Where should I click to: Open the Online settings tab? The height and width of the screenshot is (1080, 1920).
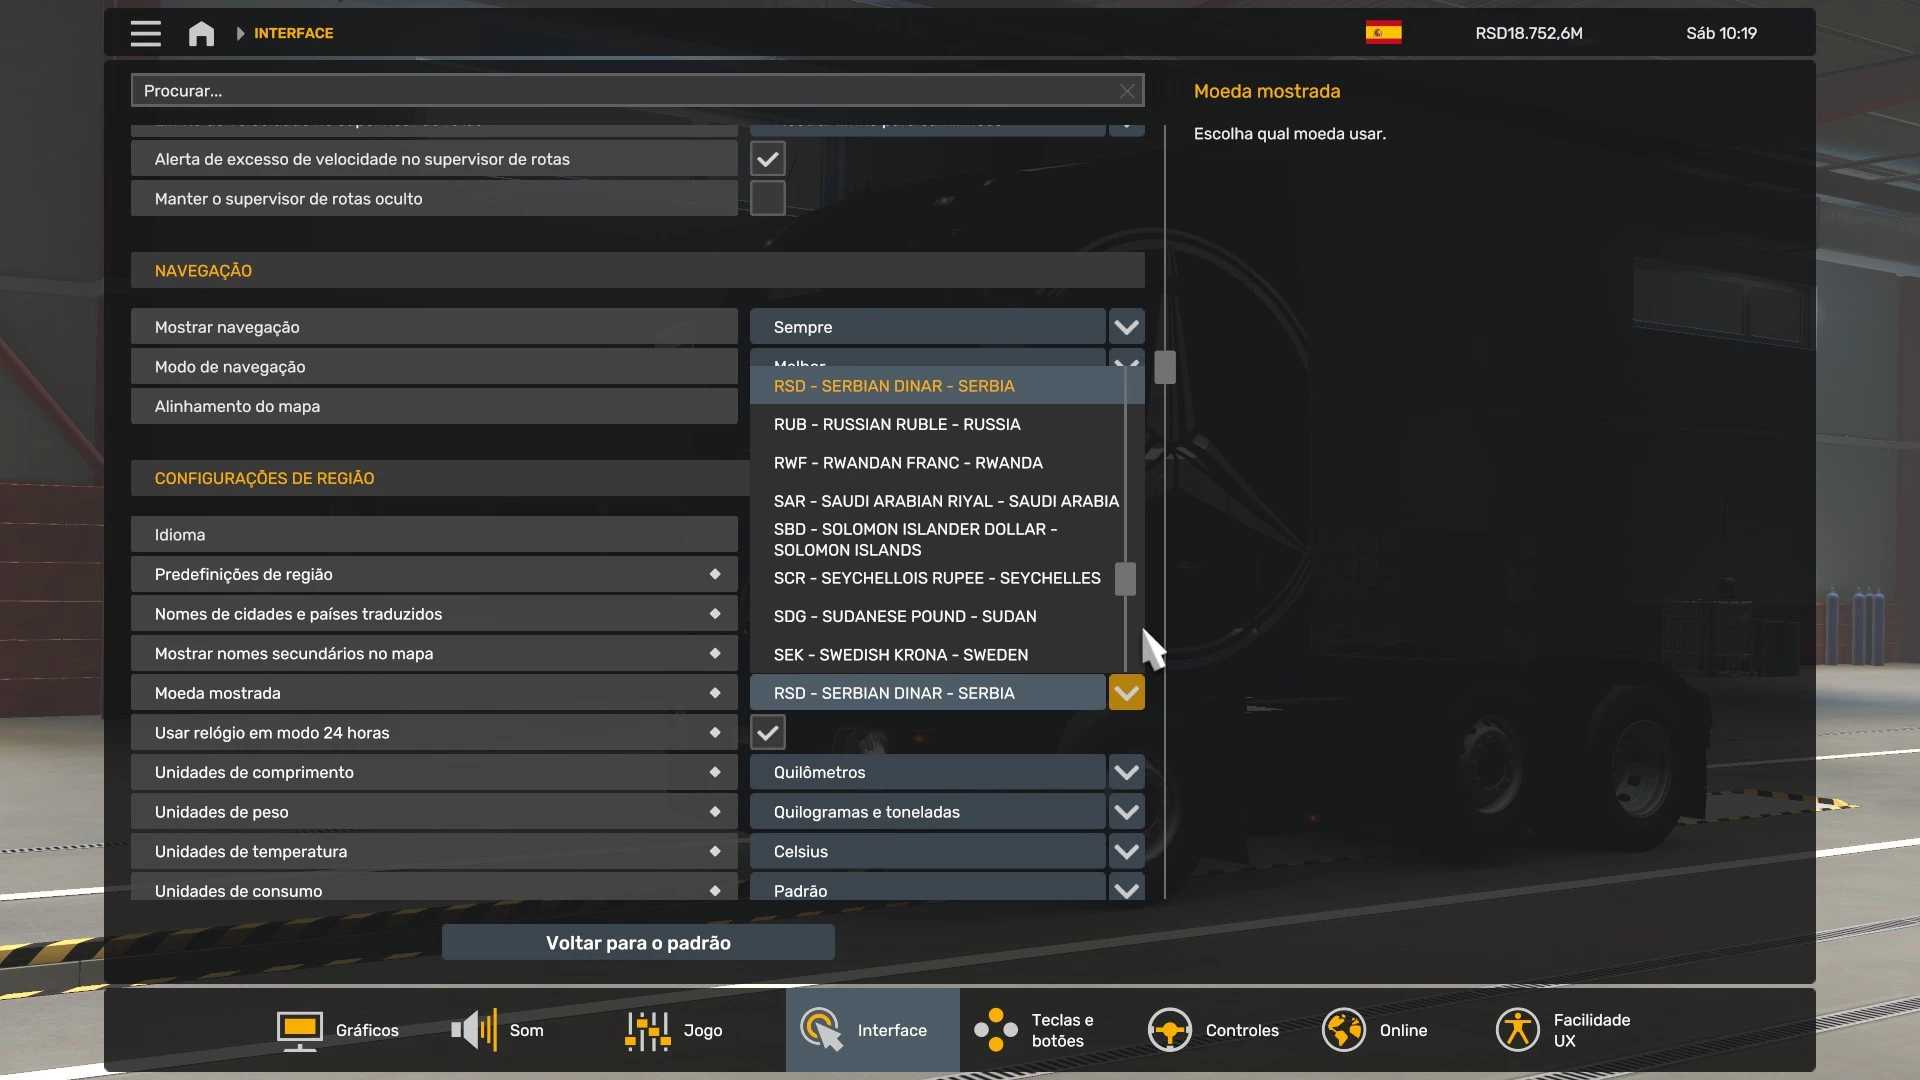[x=1375, y=1030]
